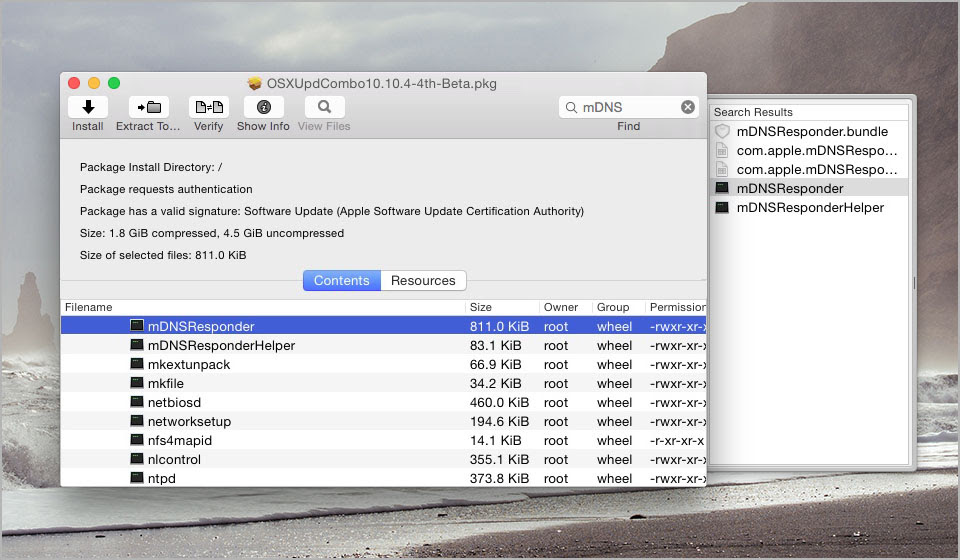Sort by Size column header
Screen dimensions: 960x560
pos(502,307)
